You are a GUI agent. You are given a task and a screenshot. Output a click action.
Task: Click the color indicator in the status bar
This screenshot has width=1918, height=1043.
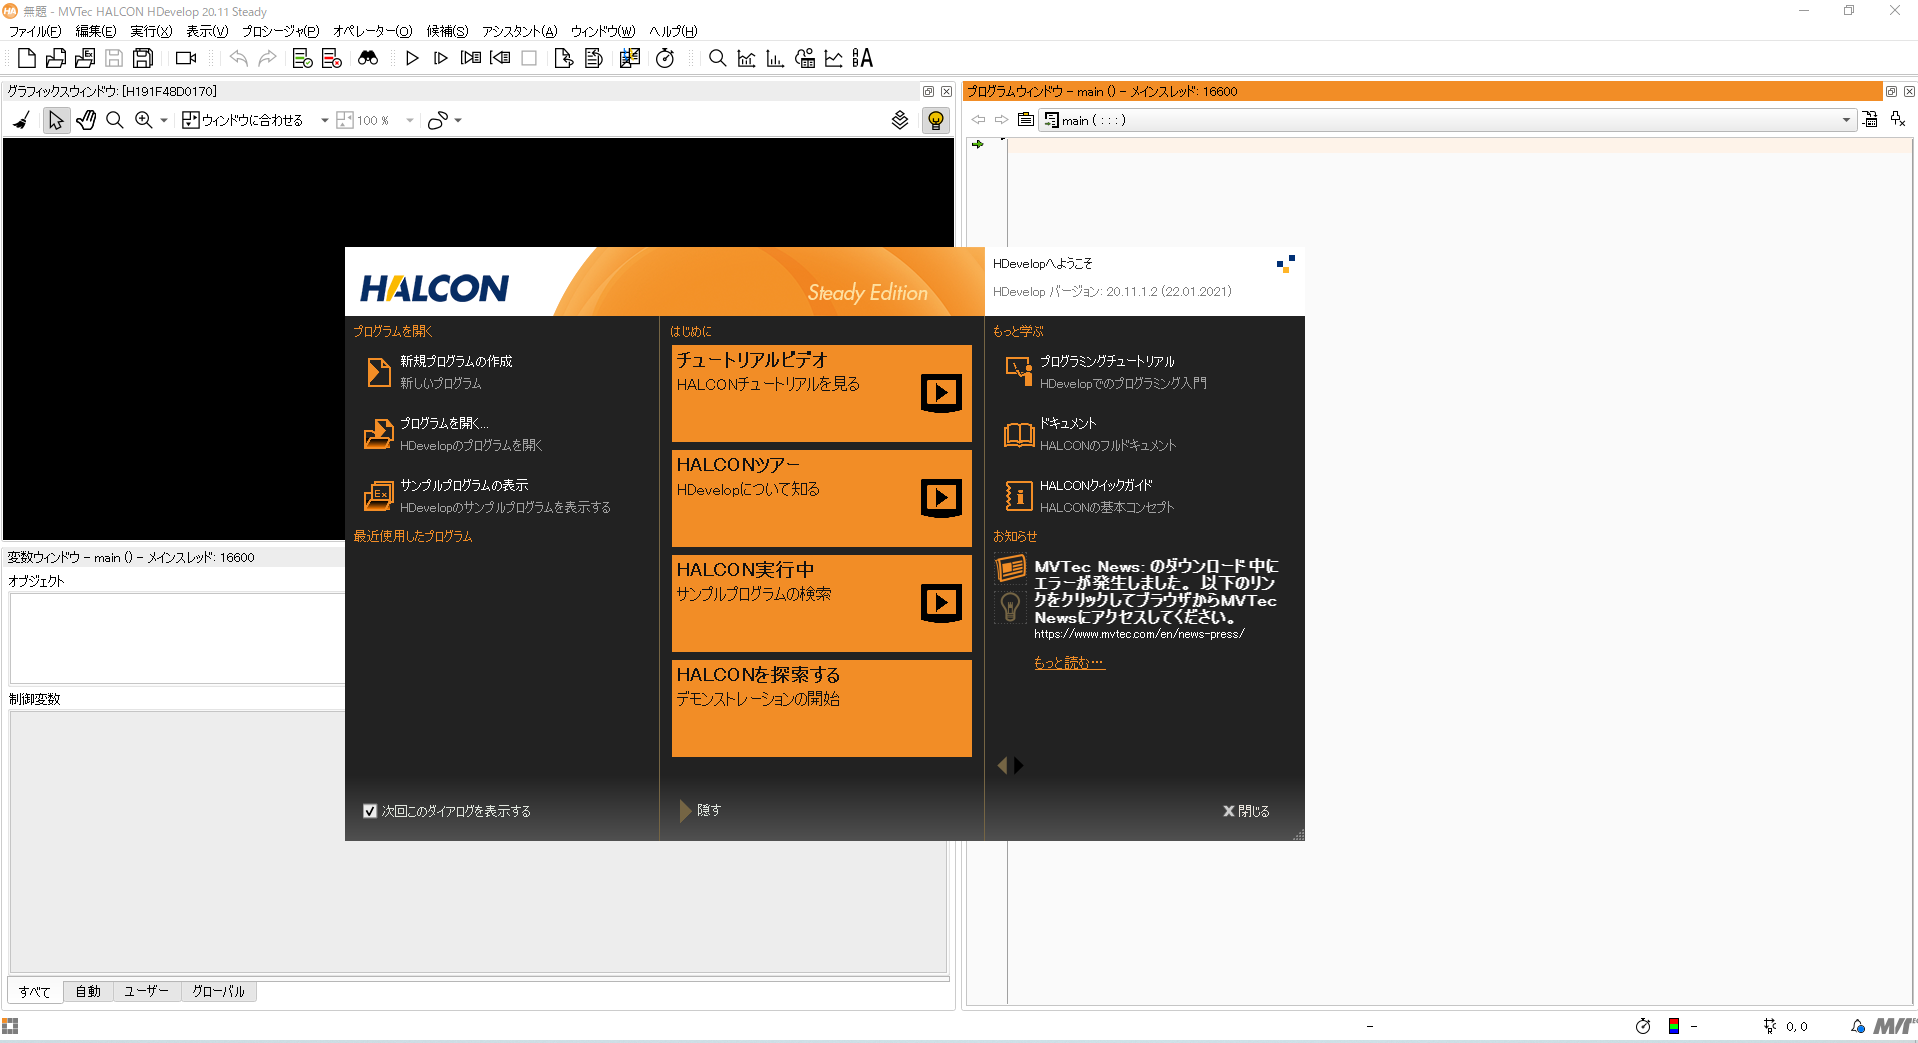pos(1676,1026)
